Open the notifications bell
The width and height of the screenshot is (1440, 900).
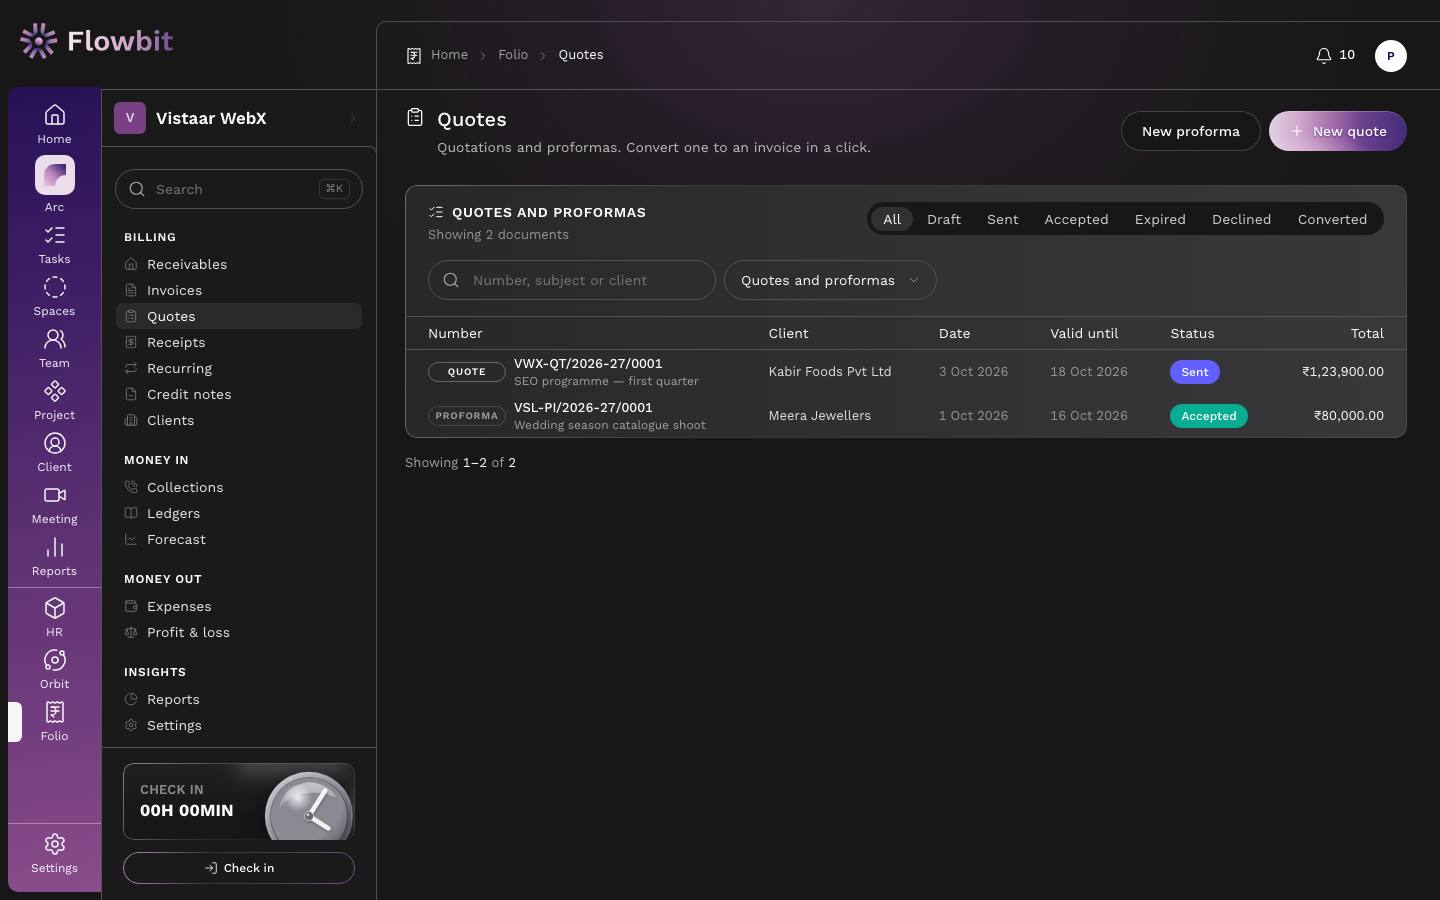click(x=1335, y=55)
